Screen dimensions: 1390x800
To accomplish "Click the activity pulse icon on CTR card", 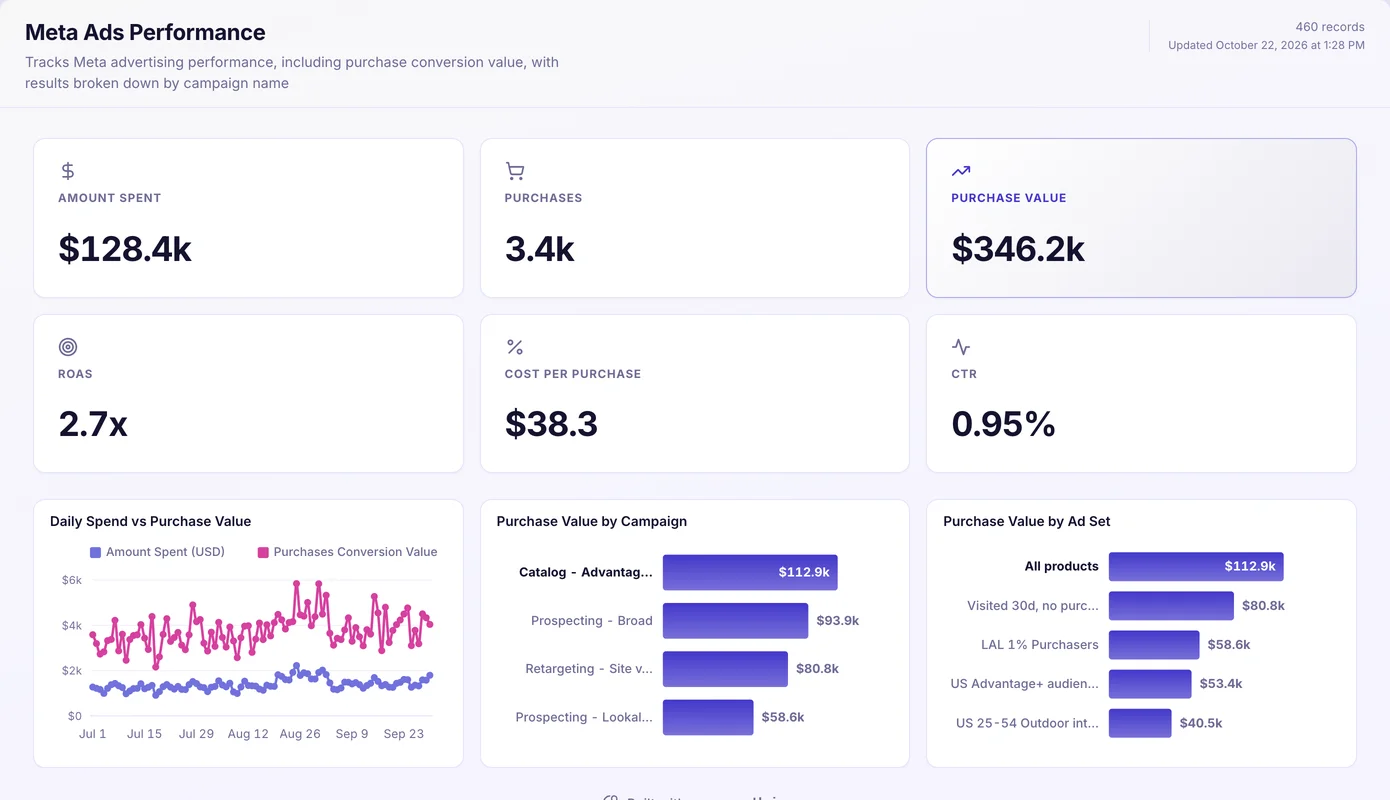I will [961, 347].
